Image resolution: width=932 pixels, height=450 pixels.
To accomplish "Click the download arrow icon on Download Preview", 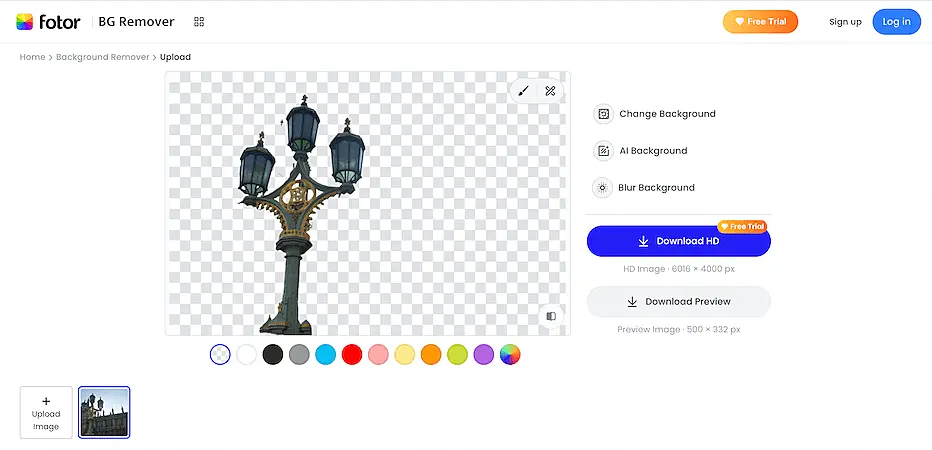I will [632, 301].
